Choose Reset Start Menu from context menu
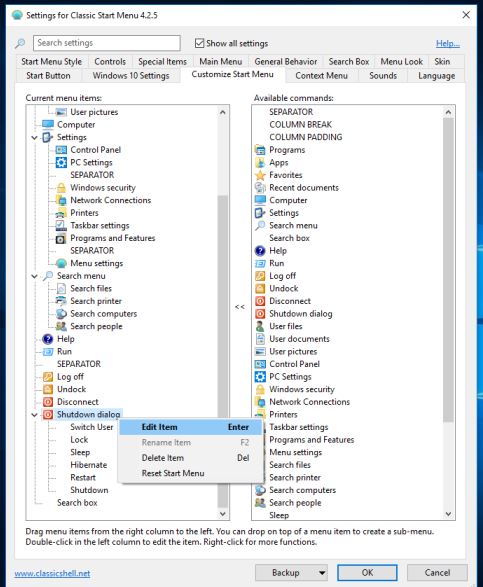This screenshot has width=483, height=587. (x=191, y=473)
